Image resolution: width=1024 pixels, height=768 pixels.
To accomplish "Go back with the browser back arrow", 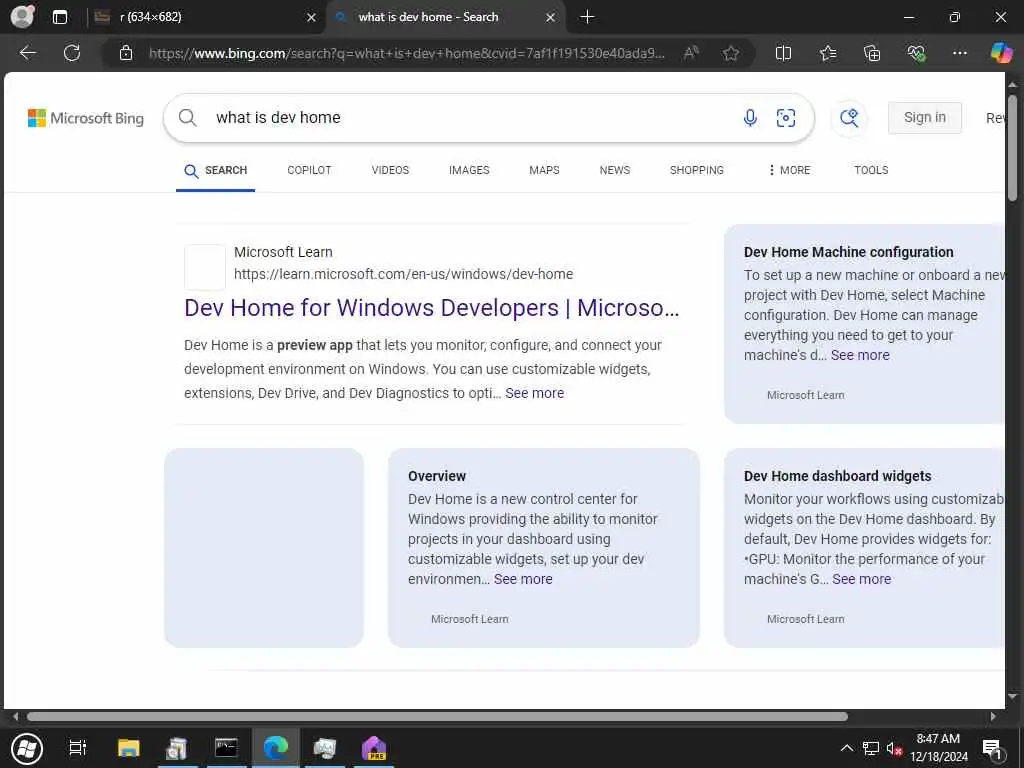I will coord(27,53).
